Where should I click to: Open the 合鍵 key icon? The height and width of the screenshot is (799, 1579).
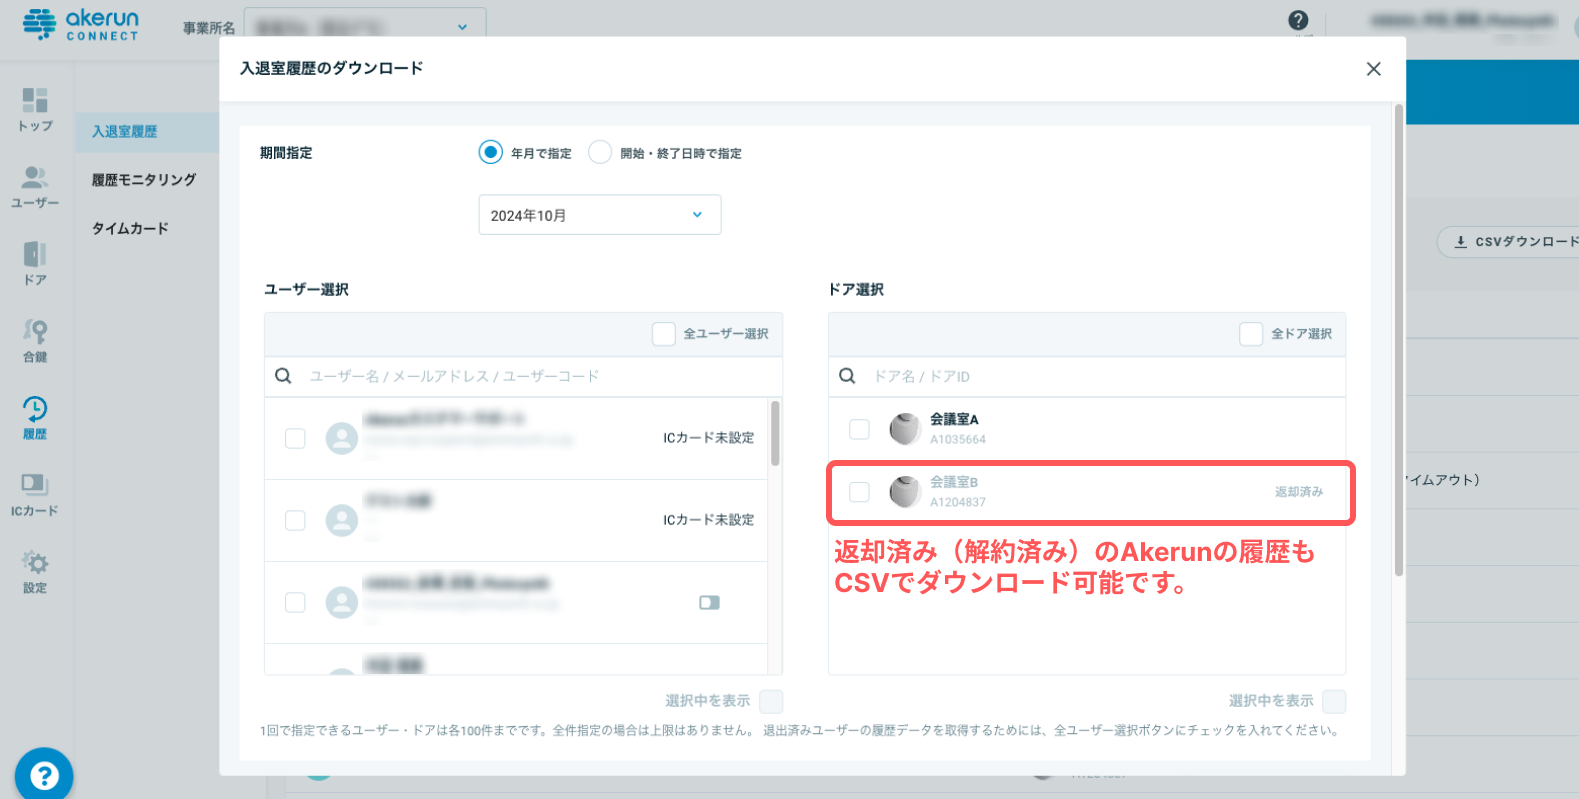click(35, 331)
